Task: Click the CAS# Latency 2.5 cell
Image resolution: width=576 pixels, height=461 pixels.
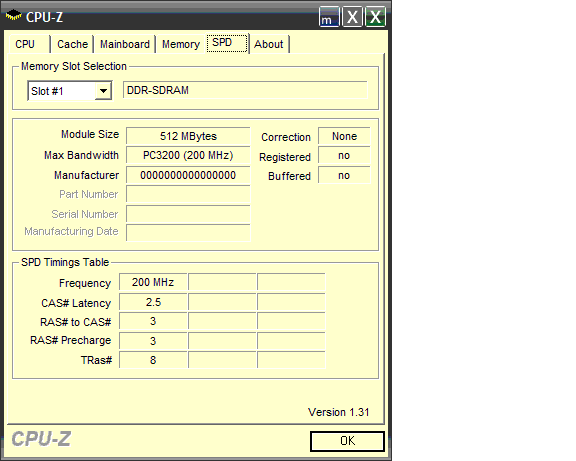Action: click(153, 302)
